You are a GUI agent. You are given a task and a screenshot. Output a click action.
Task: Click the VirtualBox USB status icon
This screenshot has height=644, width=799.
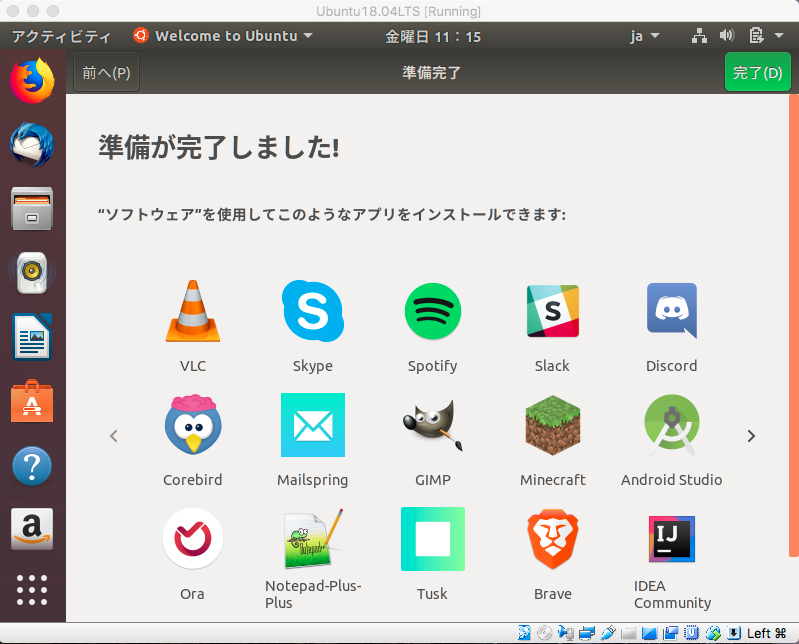608,633
